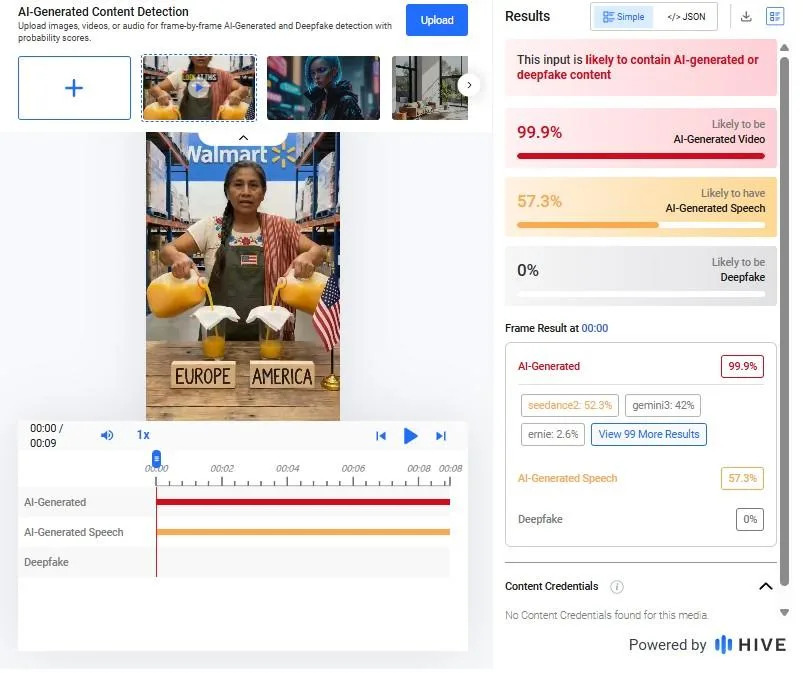Click the 99.9% AI-Generated Video card
Screen dimensions: 803x673
(x=641, y=138)
